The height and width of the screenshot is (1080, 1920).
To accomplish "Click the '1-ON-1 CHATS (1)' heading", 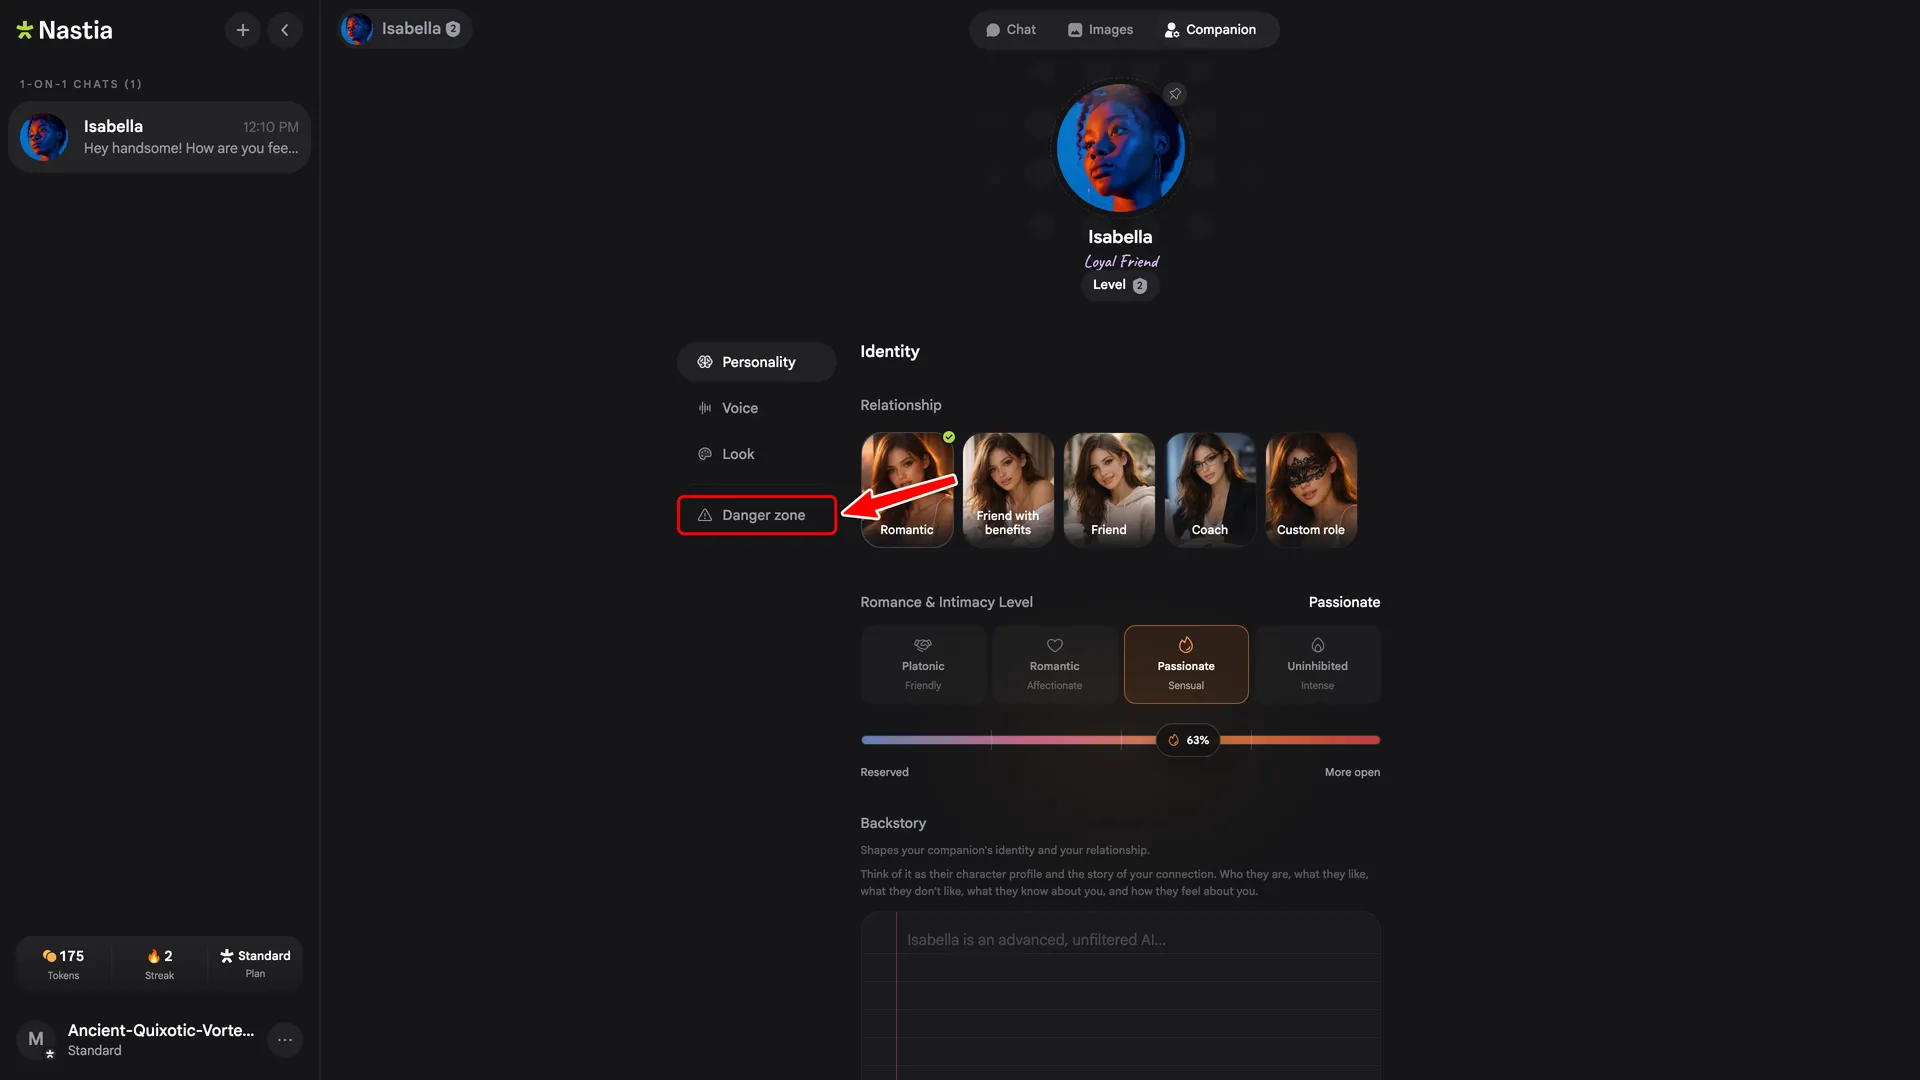I will click(81, 84).
